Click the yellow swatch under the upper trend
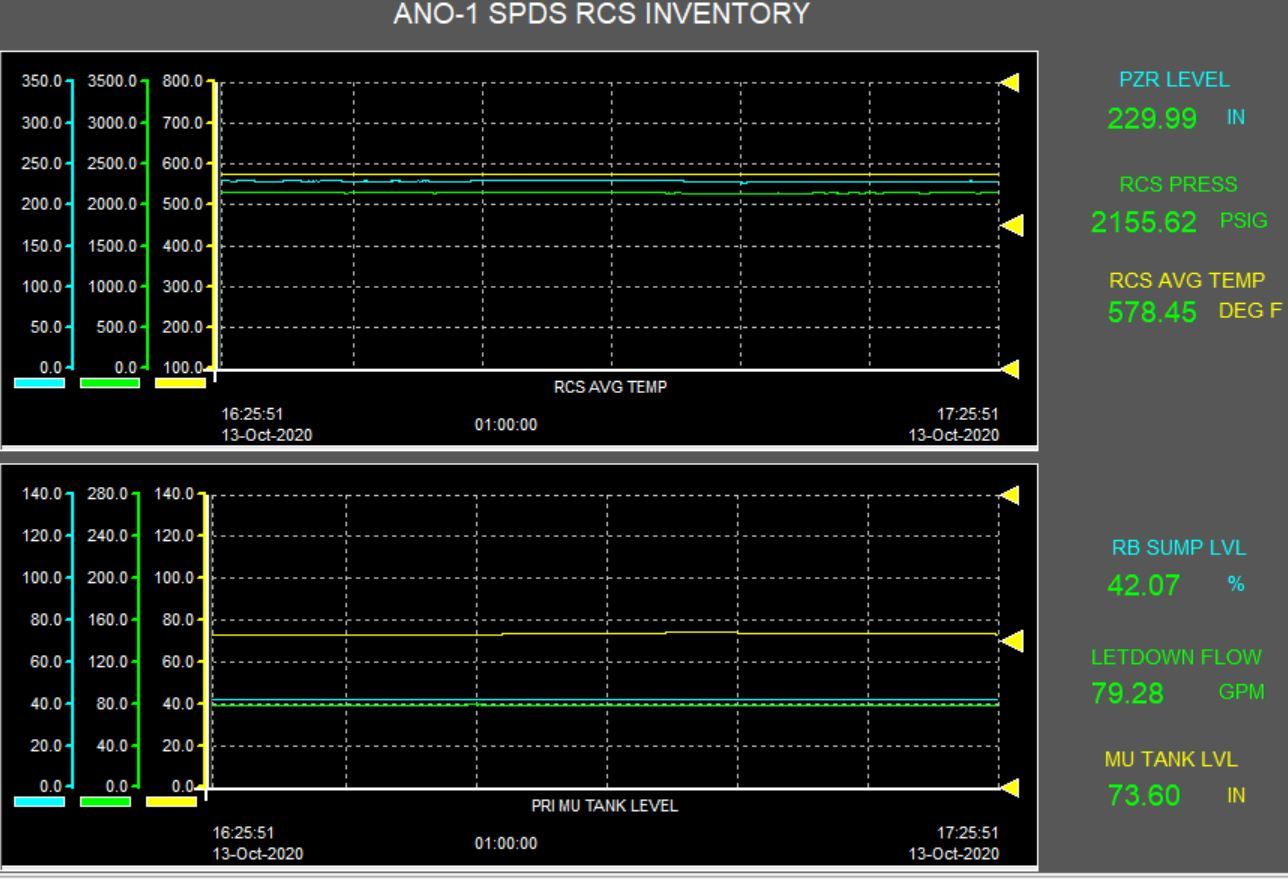This screenshot has width=1288, height=879. point(180,383)
